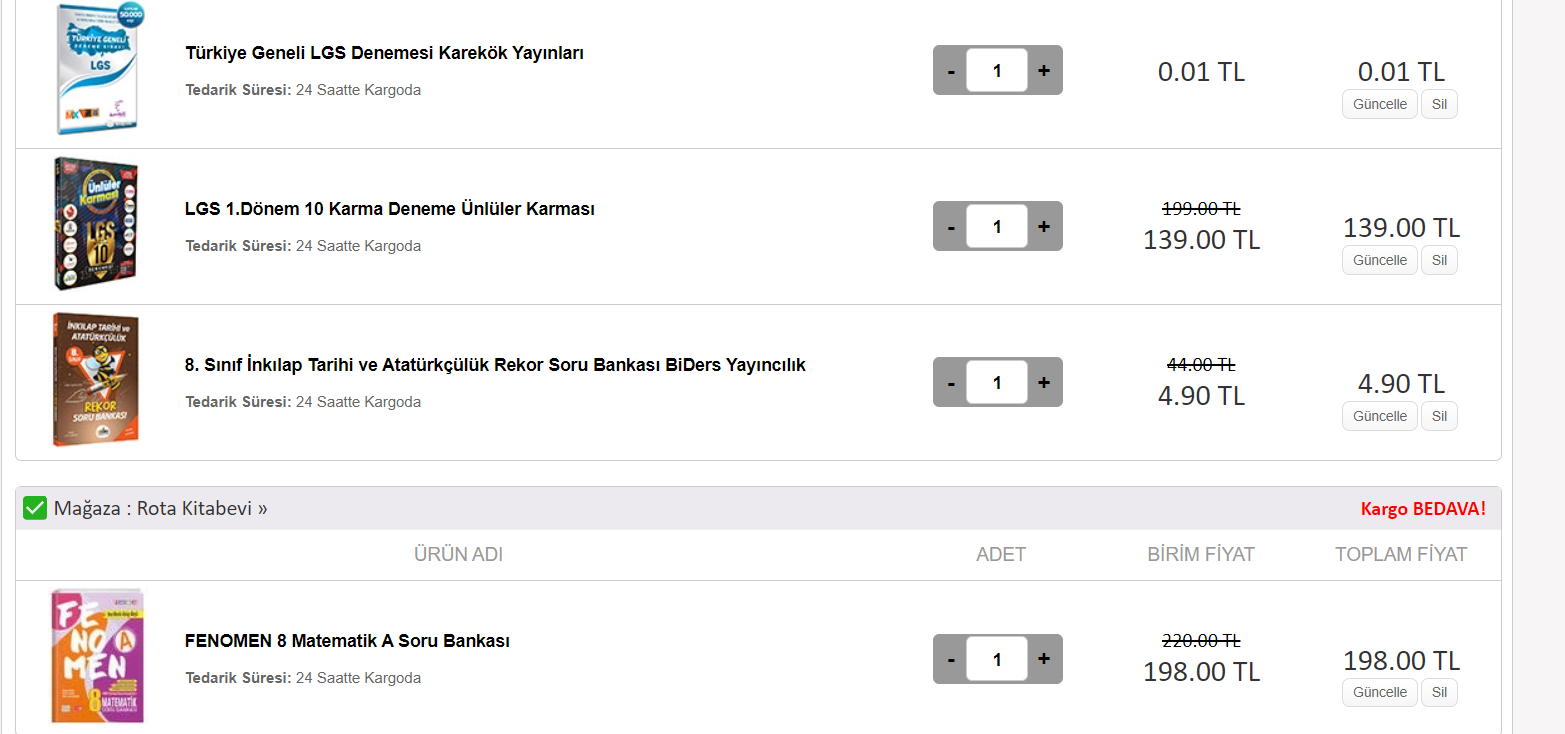Decrease quantity of İnkılap Tarihi Soru Bankası
Image resolution: width=1565 pixels, height=734 pixels.
tap(951, 383)
